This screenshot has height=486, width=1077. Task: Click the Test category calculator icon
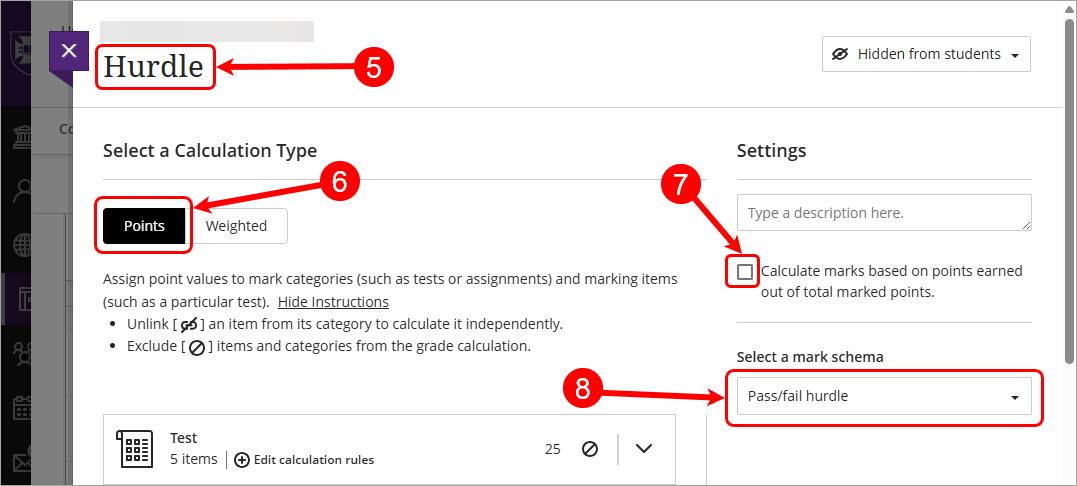134,449
